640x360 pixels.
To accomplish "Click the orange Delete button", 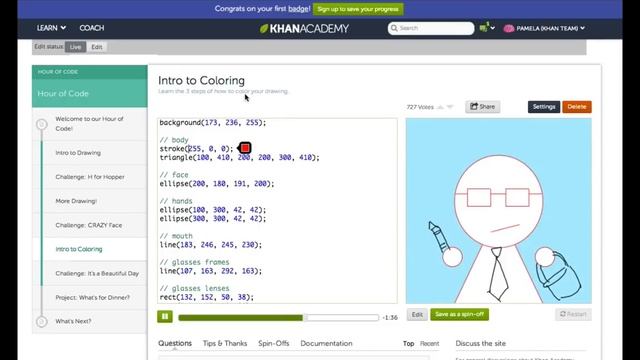I will (x=577, y=107).
